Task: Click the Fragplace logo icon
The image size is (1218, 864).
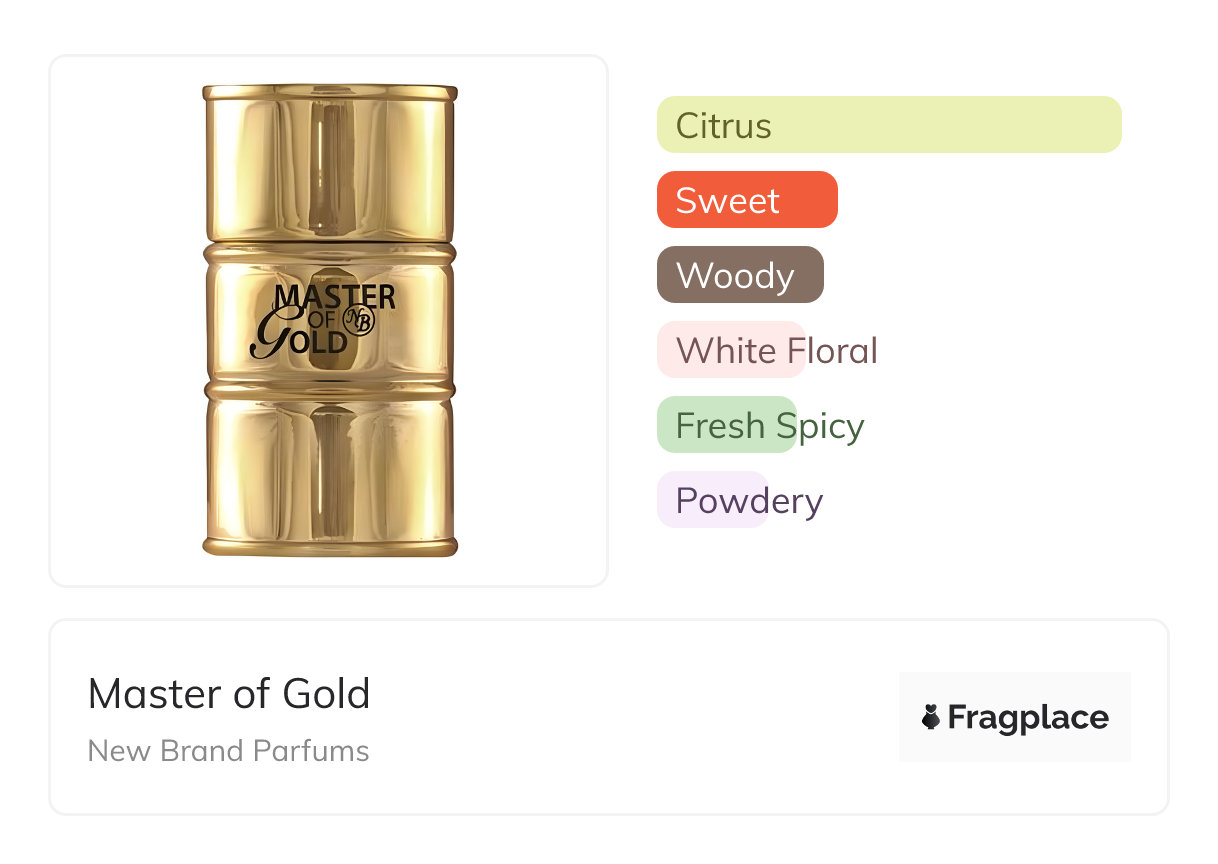Action: coord(931,717)
